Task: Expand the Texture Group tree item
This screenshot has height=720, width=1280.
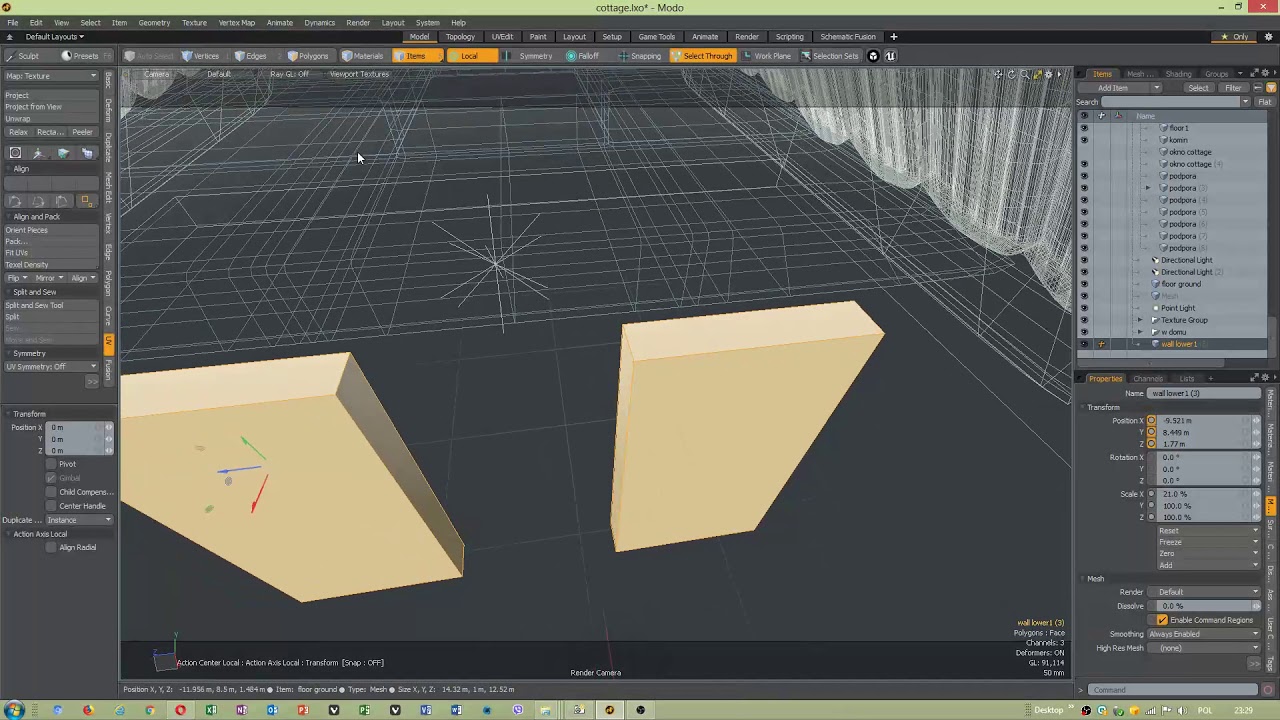Action: point(1140,320)
